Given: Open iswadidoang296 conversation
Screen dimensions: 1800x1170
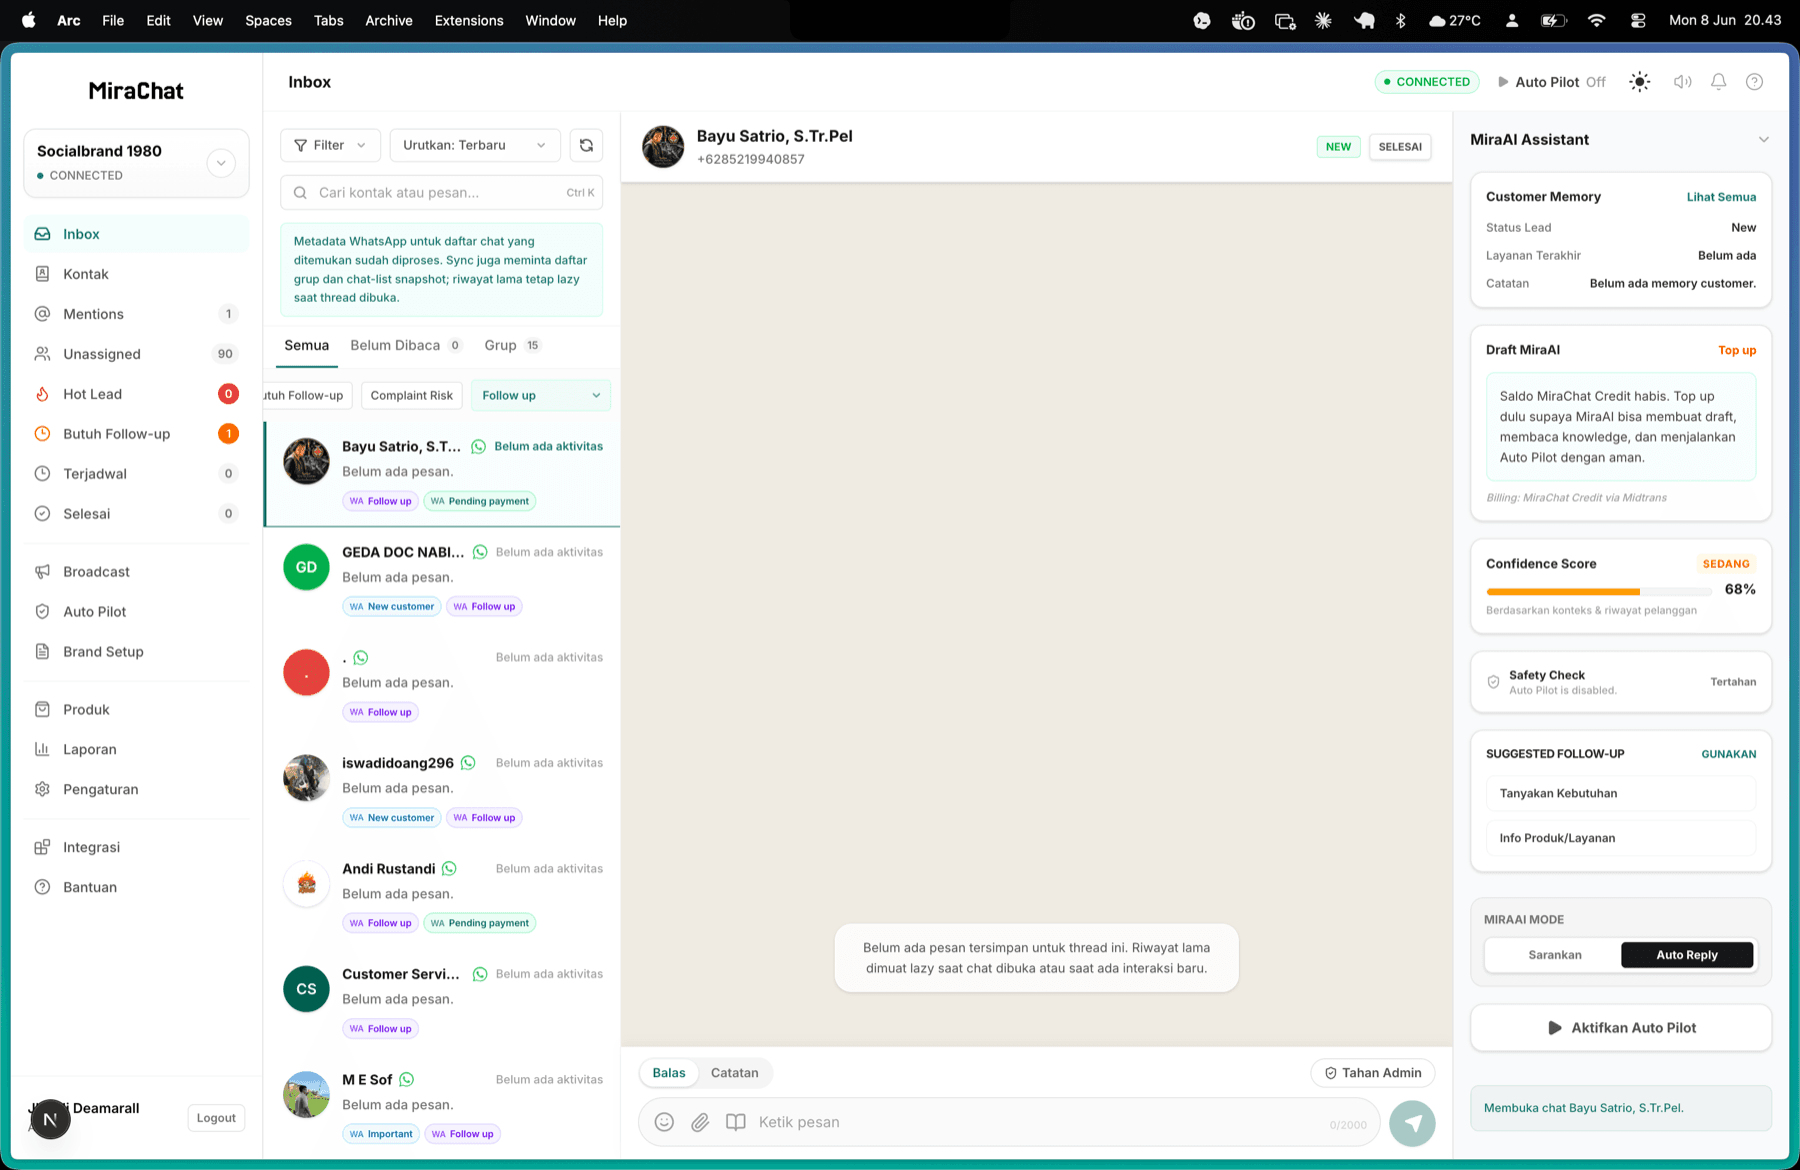Looking at the screenshot, I should [442, 790].
